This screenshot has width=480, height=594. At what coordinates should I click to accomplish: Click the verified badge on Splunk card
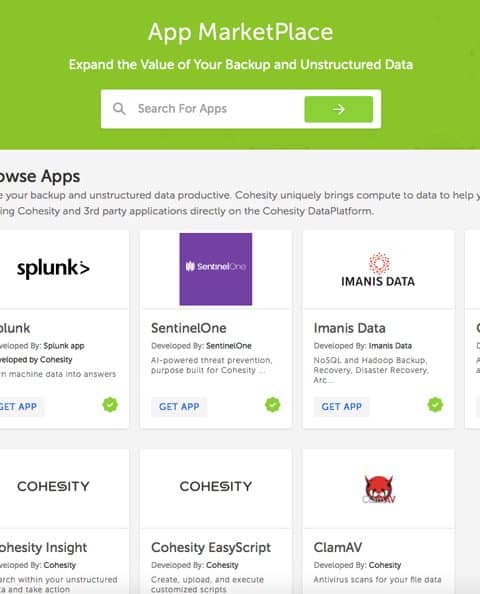click(x=110, y=405)
